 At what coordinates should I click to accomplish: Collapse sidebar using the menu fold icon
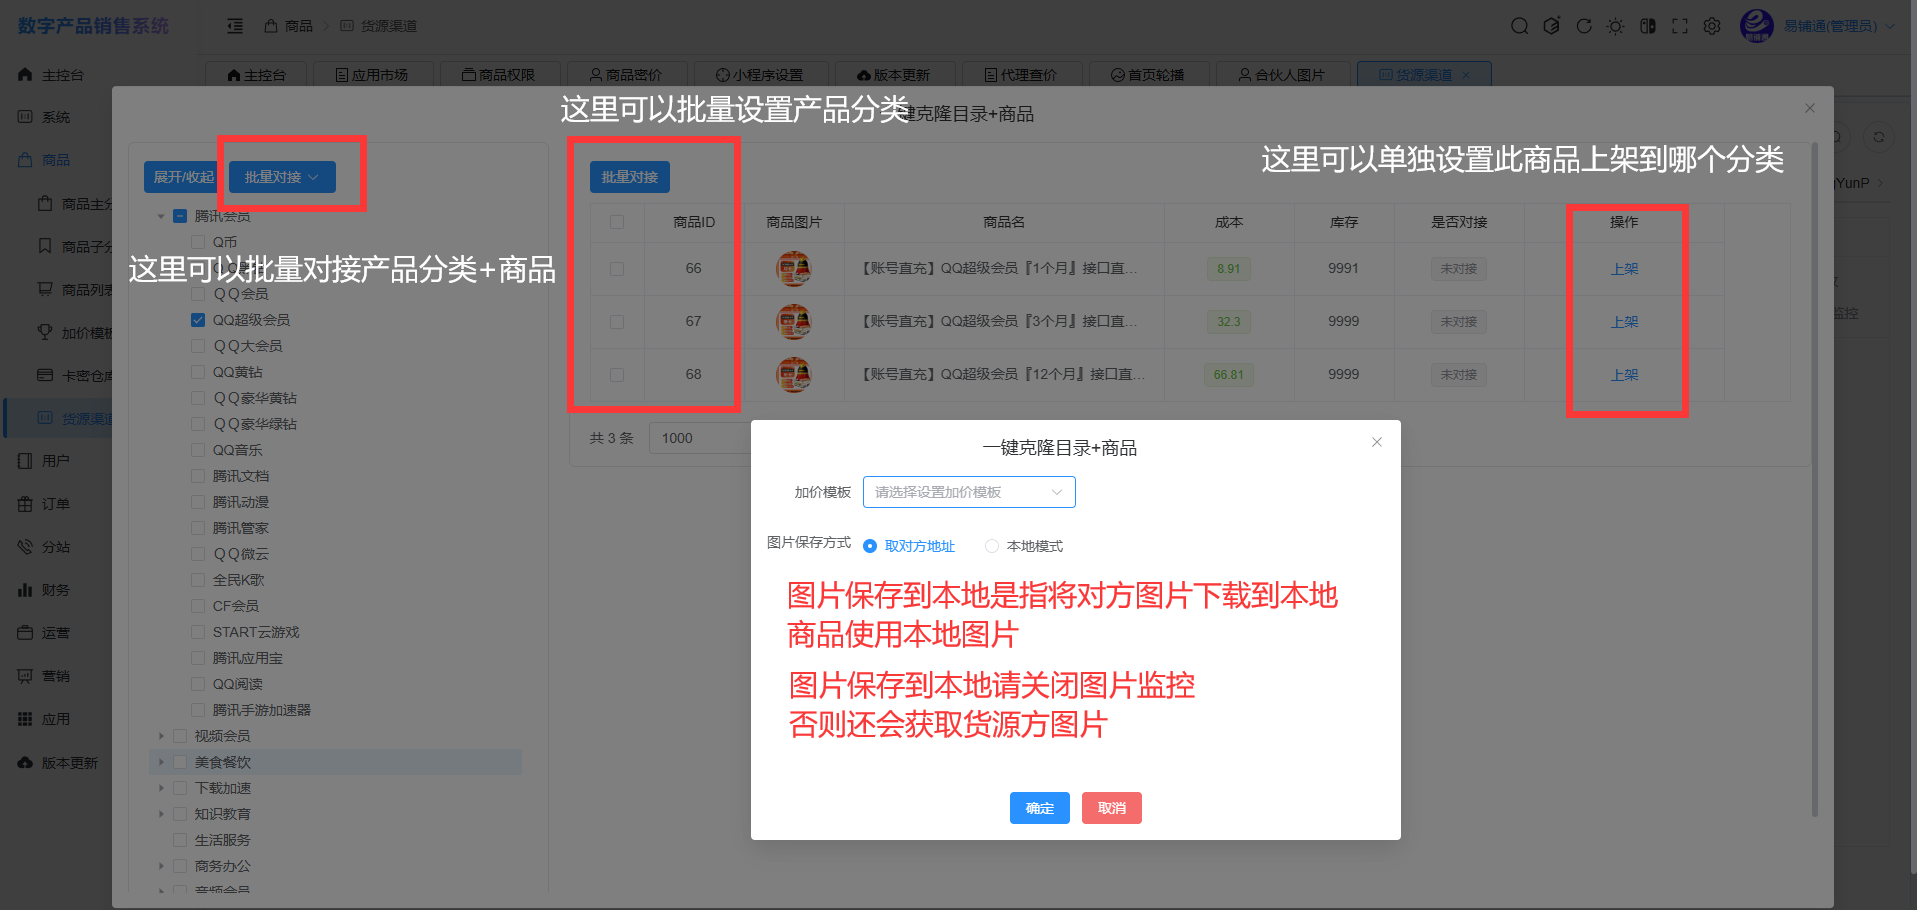(x=235, y=26)
